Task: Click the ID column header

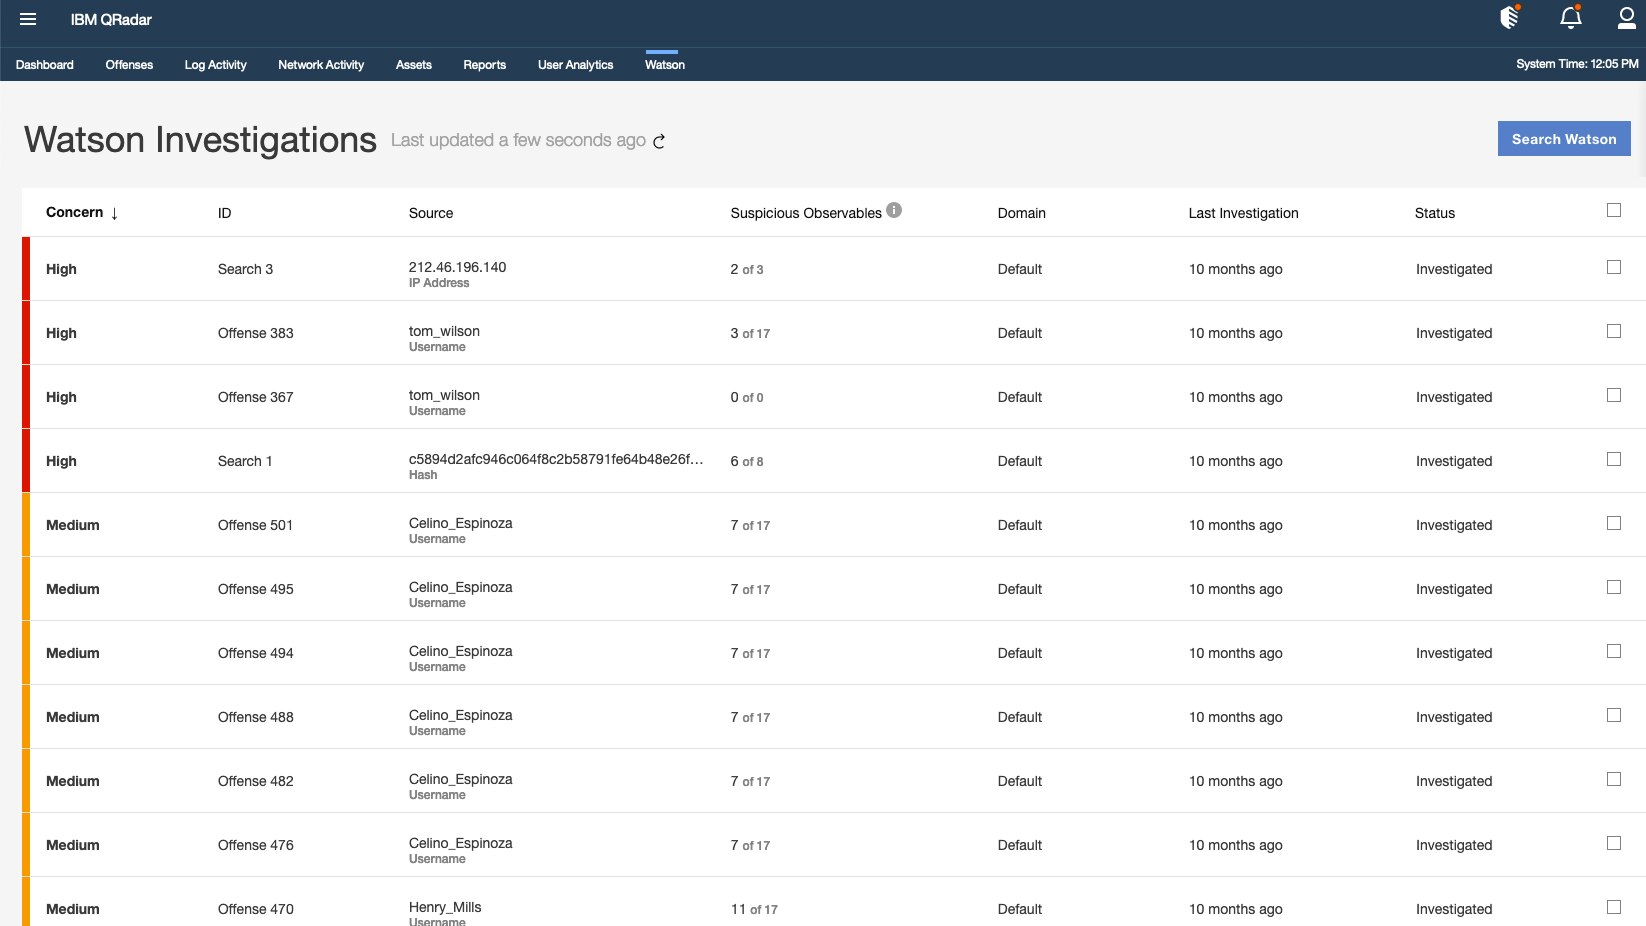Action: (x=224, y=213)
